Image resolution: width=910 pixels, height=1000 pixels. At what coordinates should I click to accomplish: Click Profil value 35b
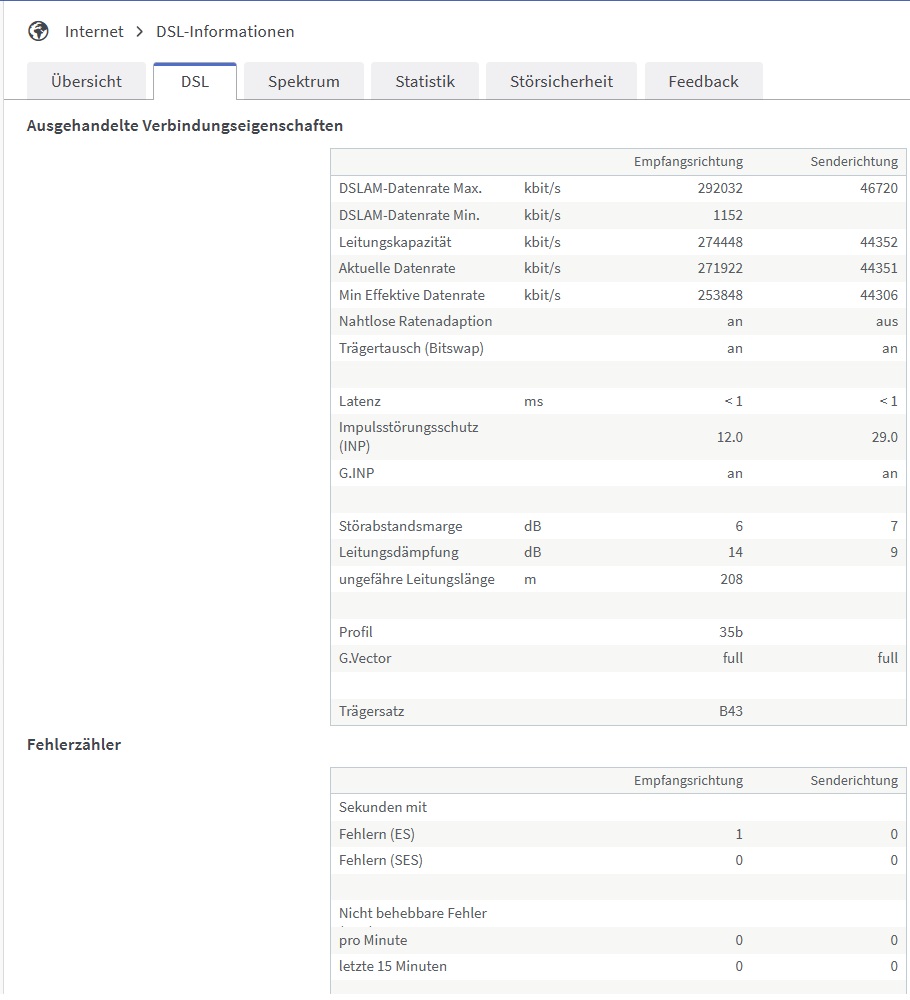coord(731,632)
